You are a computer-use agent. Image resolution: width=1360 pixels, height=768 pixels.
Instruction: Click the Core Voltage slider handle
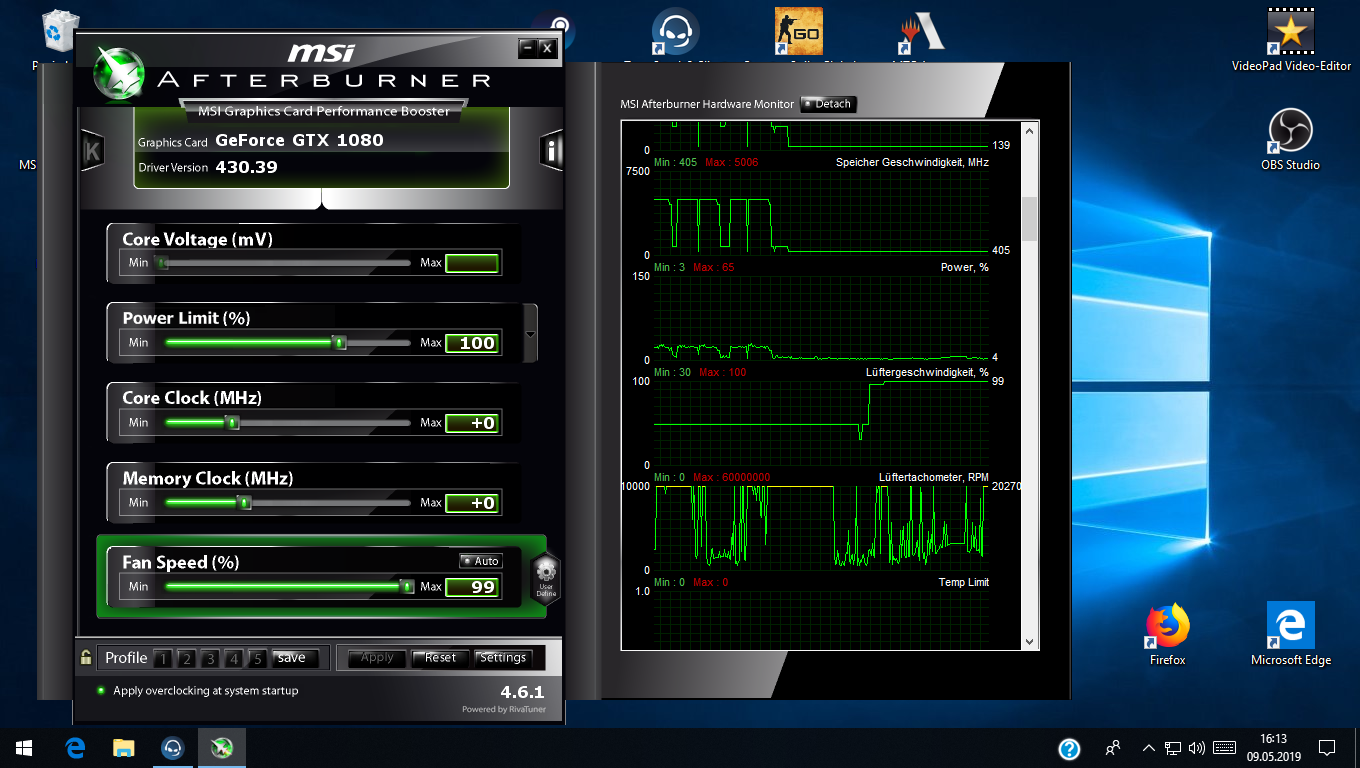coord(162,263)
